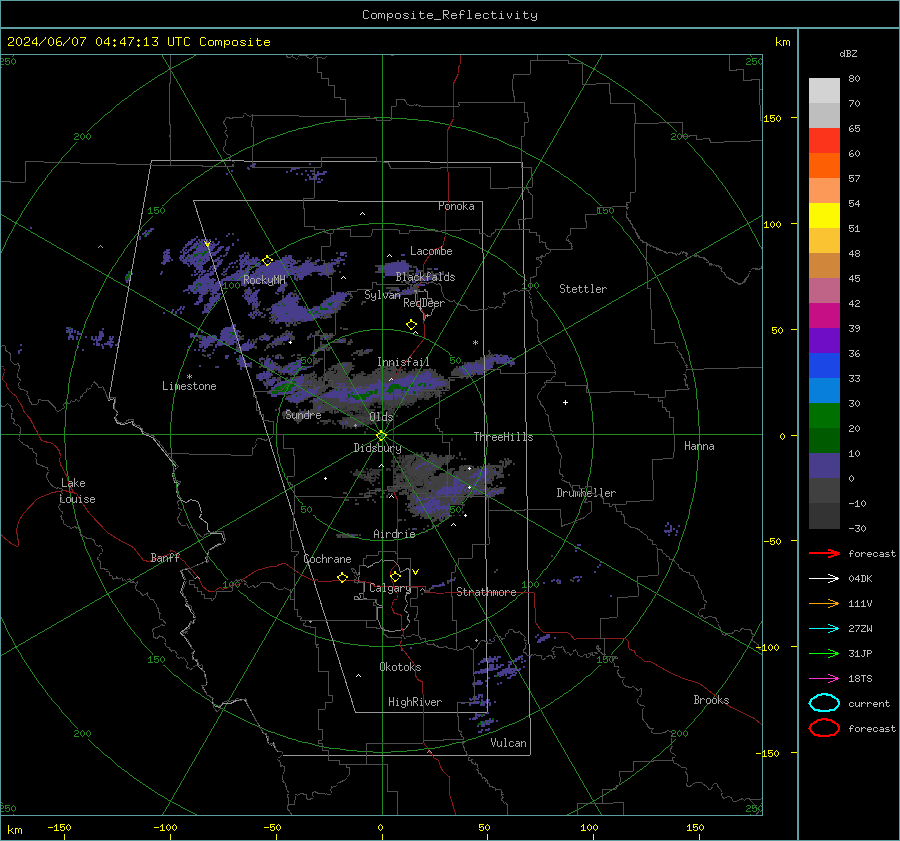Pick the blue 33-36 dBZ swatch
The image size is (900, 841).
click(x=824, y=366)
